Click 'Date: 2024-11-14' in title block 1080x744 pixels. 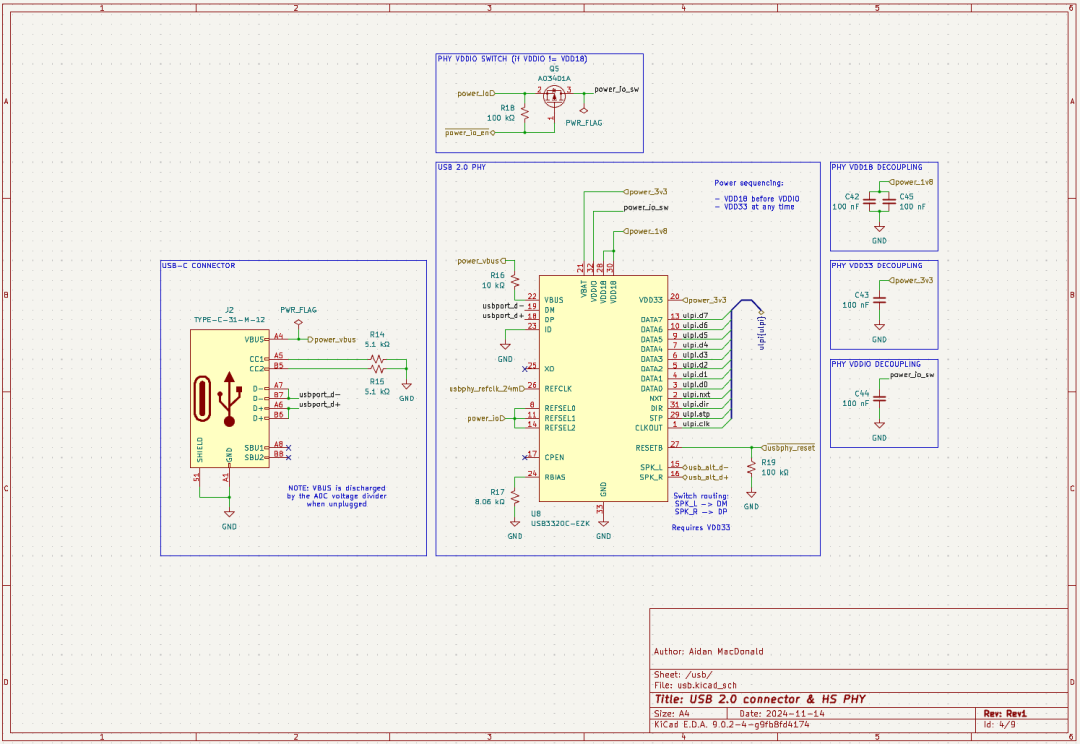[782, 714]
